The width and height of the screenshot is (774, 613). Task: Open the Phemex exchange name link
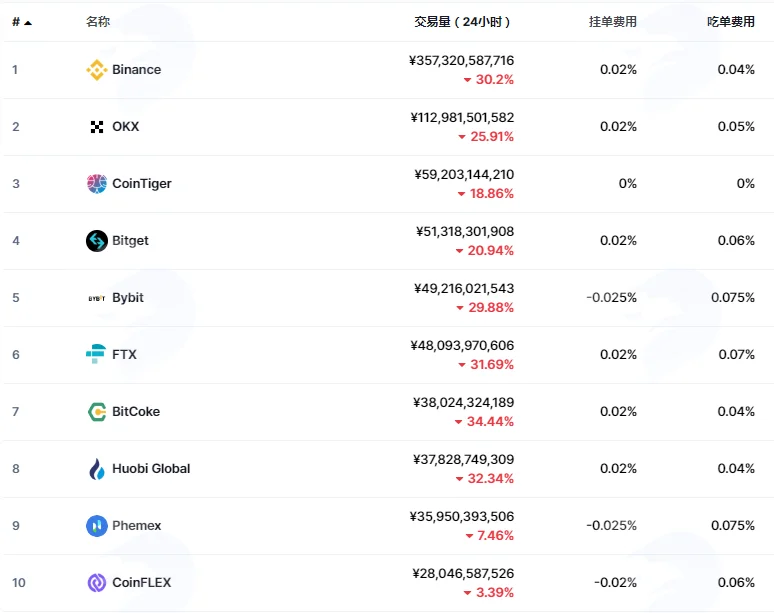[137, 526]
